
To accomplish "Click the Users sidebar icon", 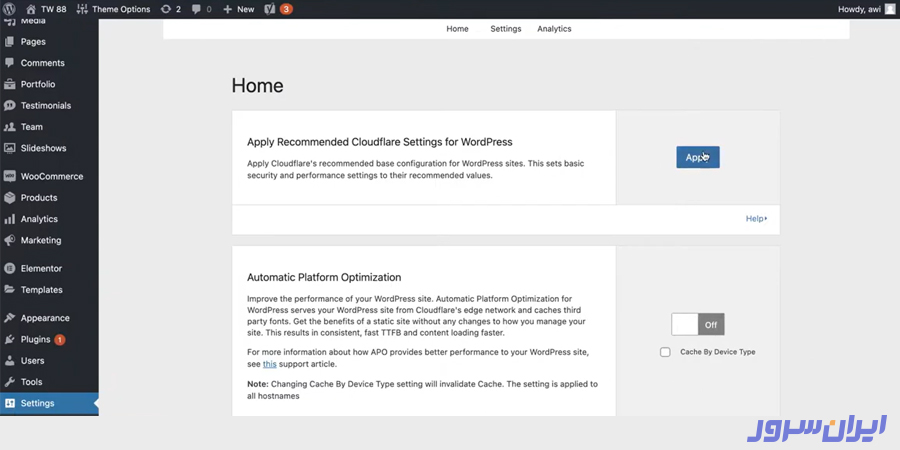I will 9,360.
